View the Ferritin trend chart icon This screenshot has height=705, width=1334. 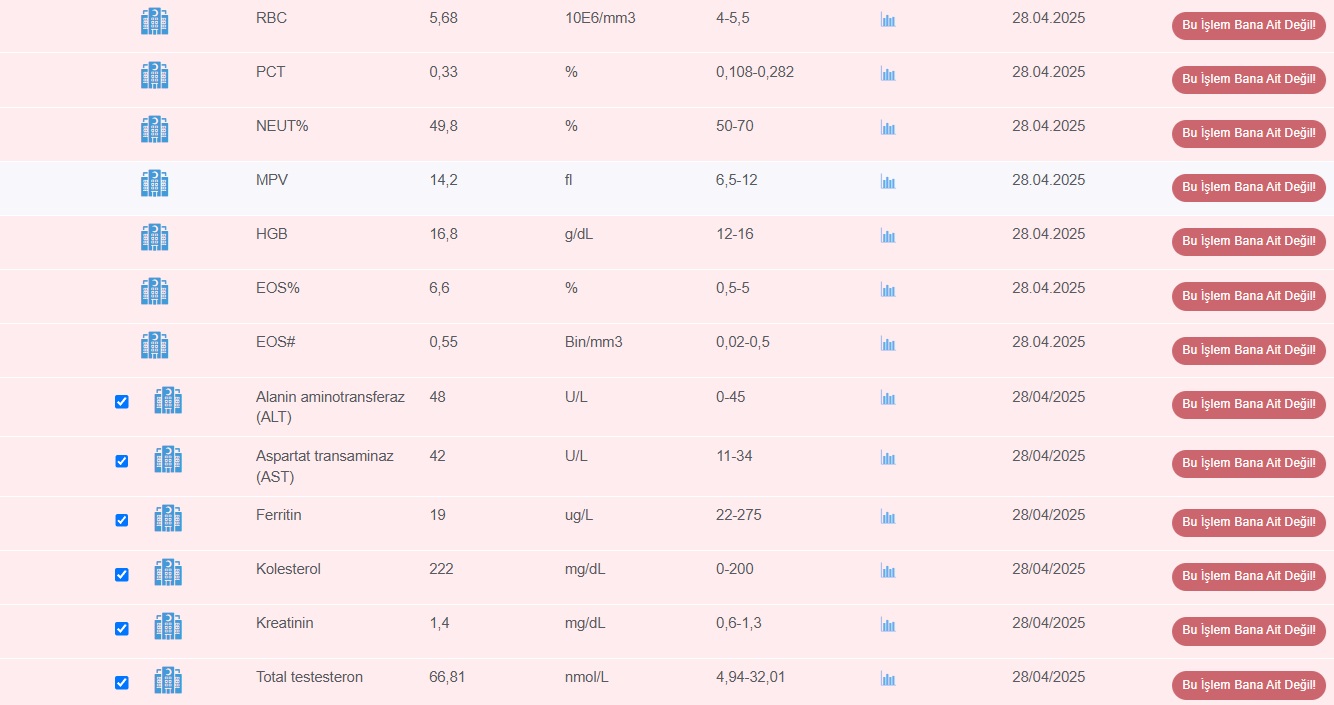(888, 517)
